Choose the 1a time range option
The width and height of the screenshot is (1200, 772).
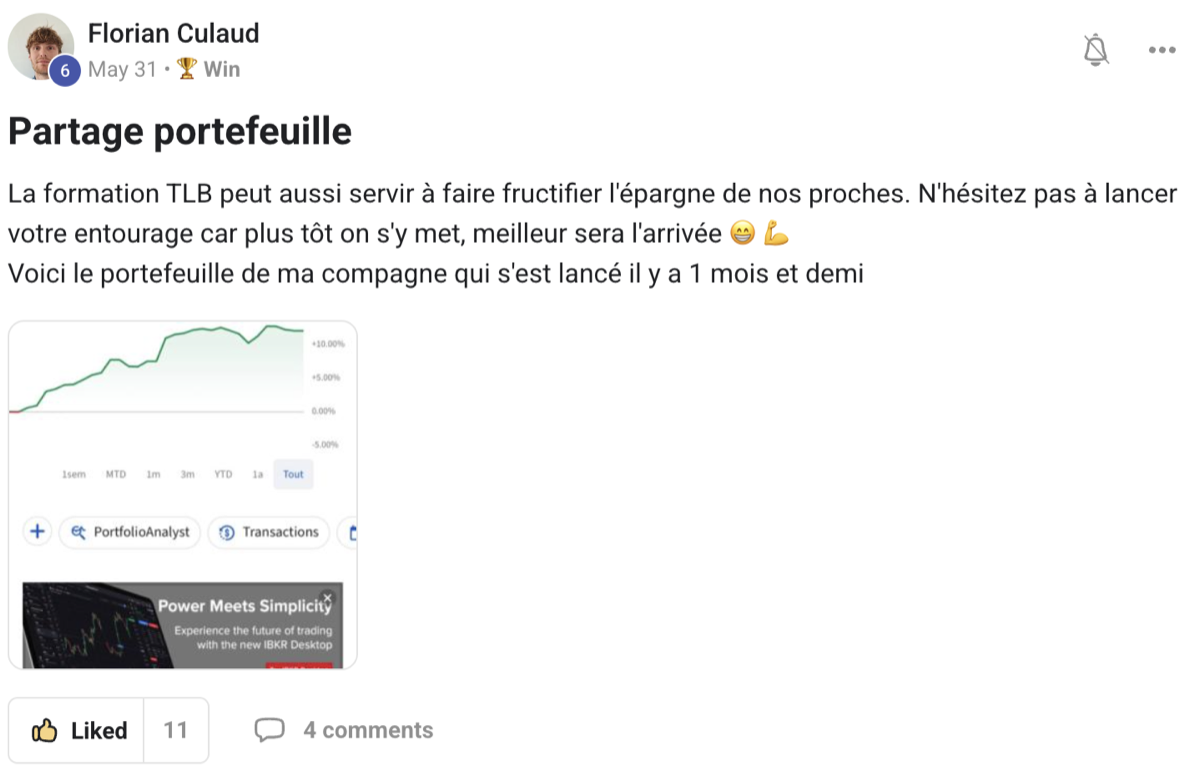pos(258,474)
